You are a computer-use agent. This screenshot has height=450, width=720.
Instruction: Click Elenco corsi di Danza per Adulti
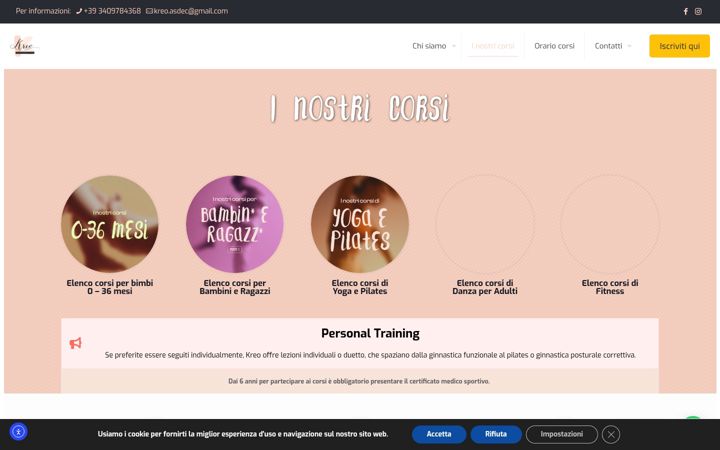(x=485, y=287)
